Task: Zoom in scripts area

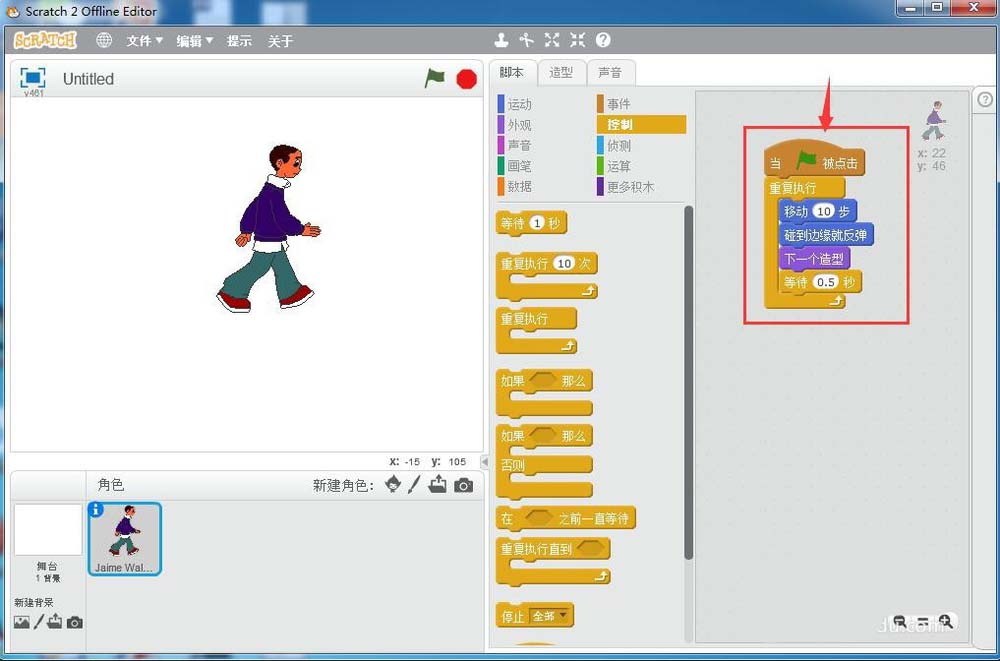Action: tap(946, 621)
